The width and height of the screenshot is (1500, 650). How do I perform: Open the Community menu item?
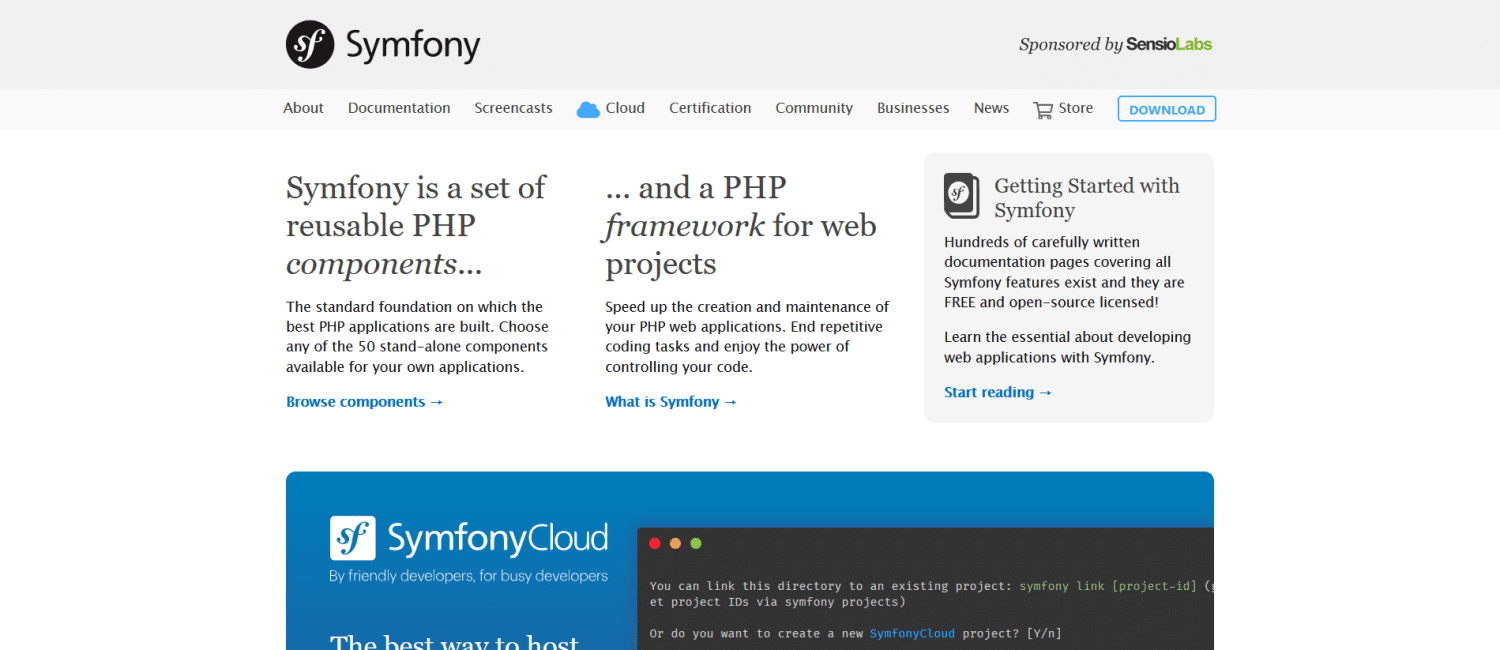click(813, 108)
